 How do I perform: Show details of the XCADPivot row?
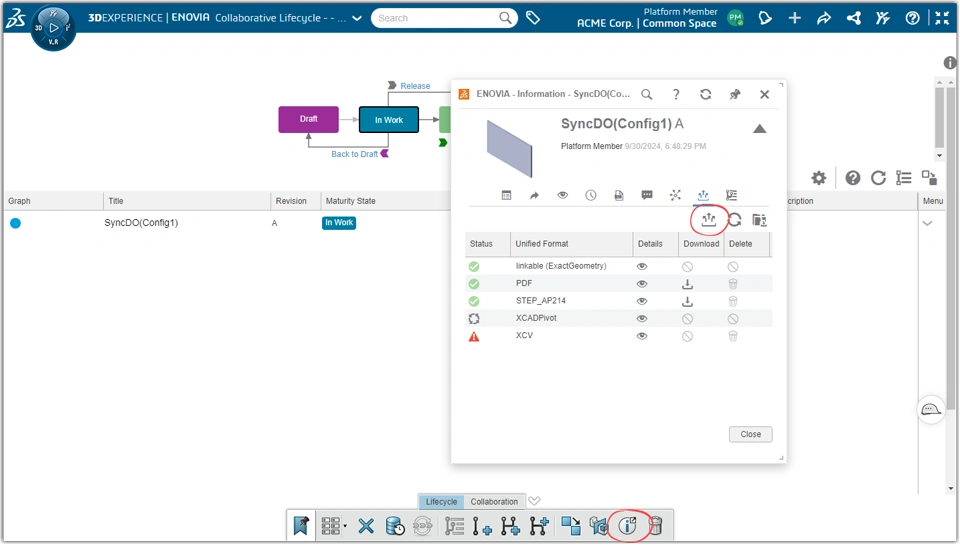(642, 319)
